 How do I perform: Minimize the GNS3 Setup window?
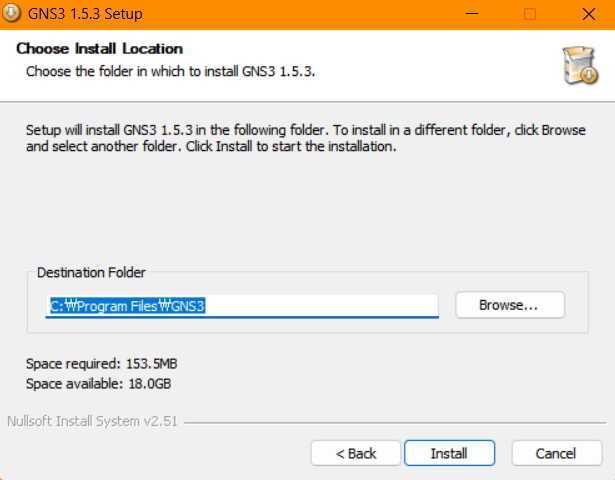click(x=472, y=14)
